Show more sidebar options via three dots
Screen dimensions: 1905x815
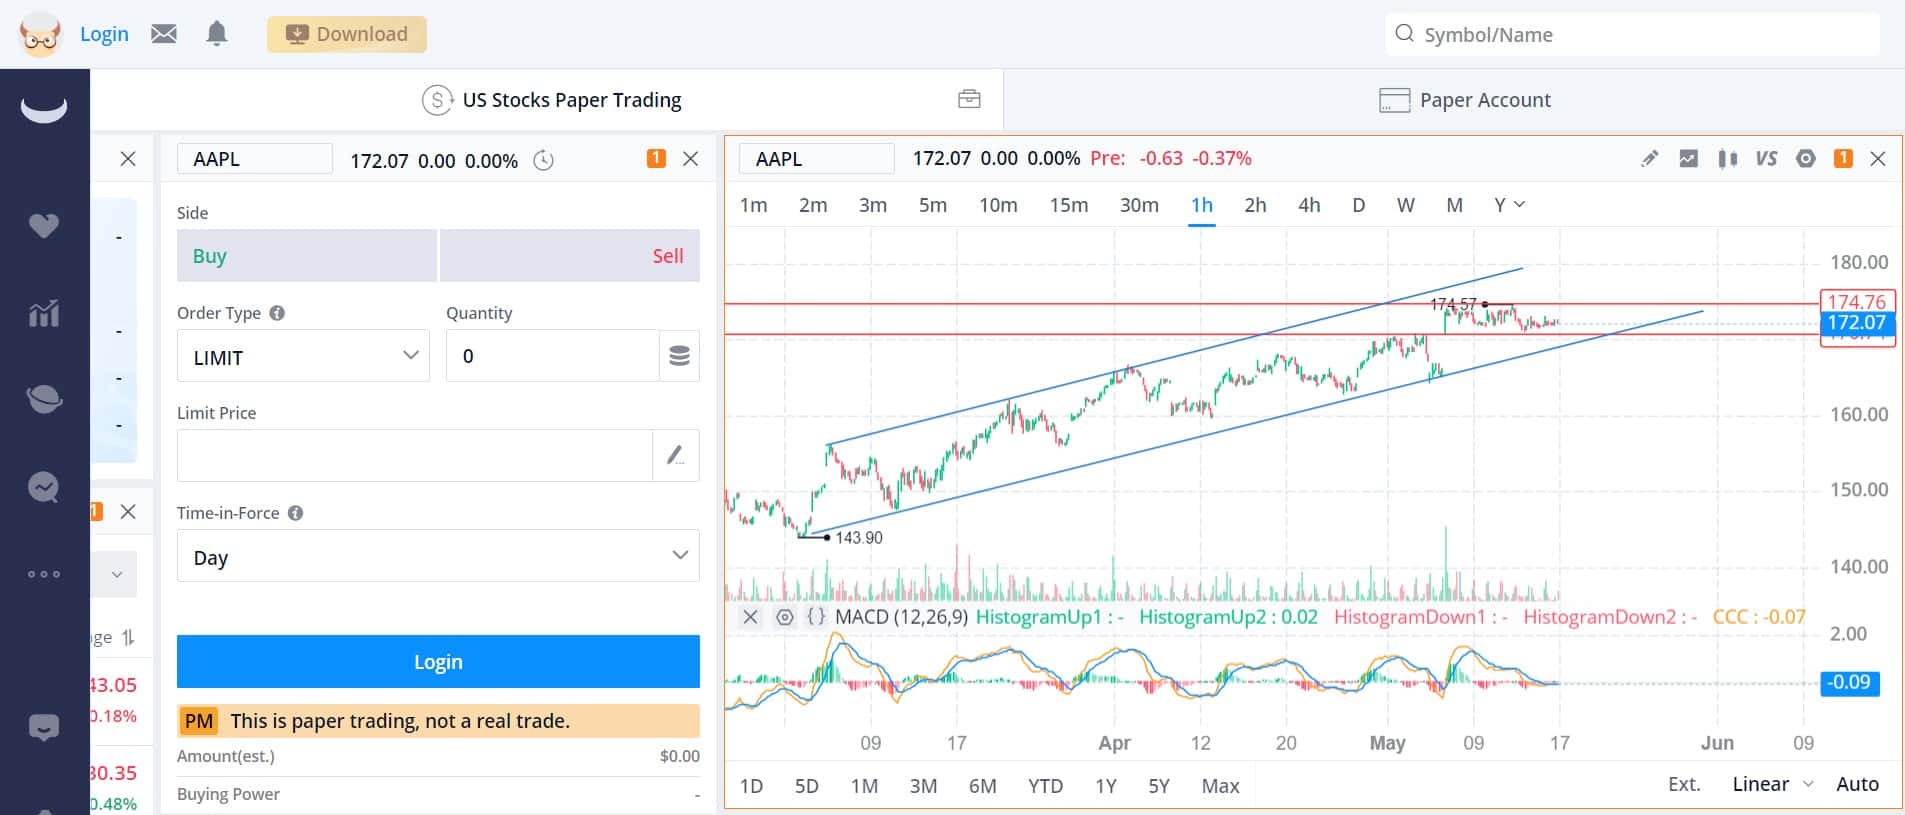(44, 574)
